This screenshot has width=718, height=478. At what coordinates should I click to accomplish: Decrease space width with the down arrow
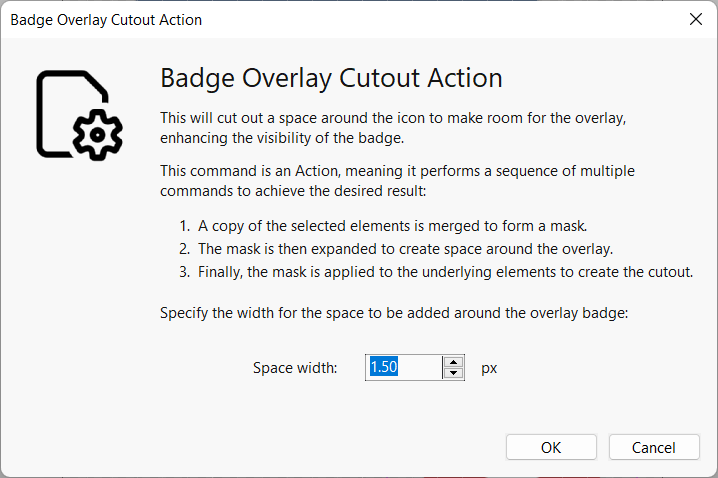tap(454, 374)
